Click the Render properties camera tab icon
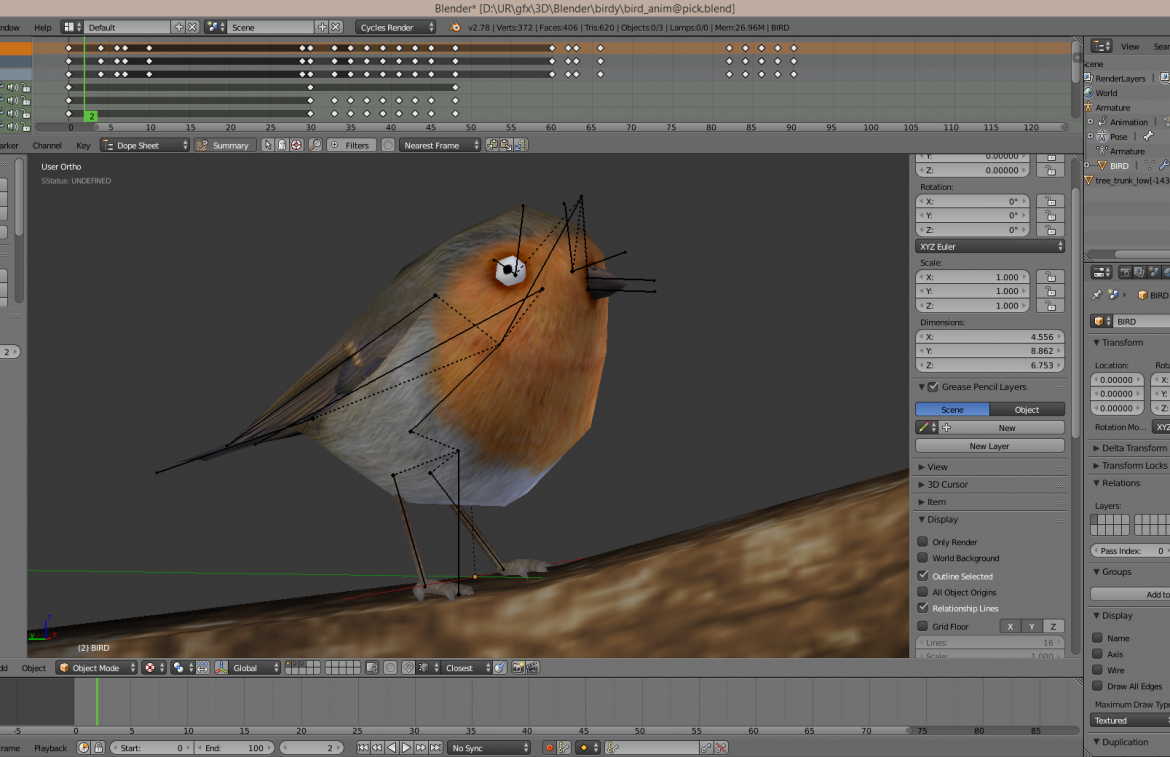The width and height of the screenshot is (1170, 757). coord(1125,273)
